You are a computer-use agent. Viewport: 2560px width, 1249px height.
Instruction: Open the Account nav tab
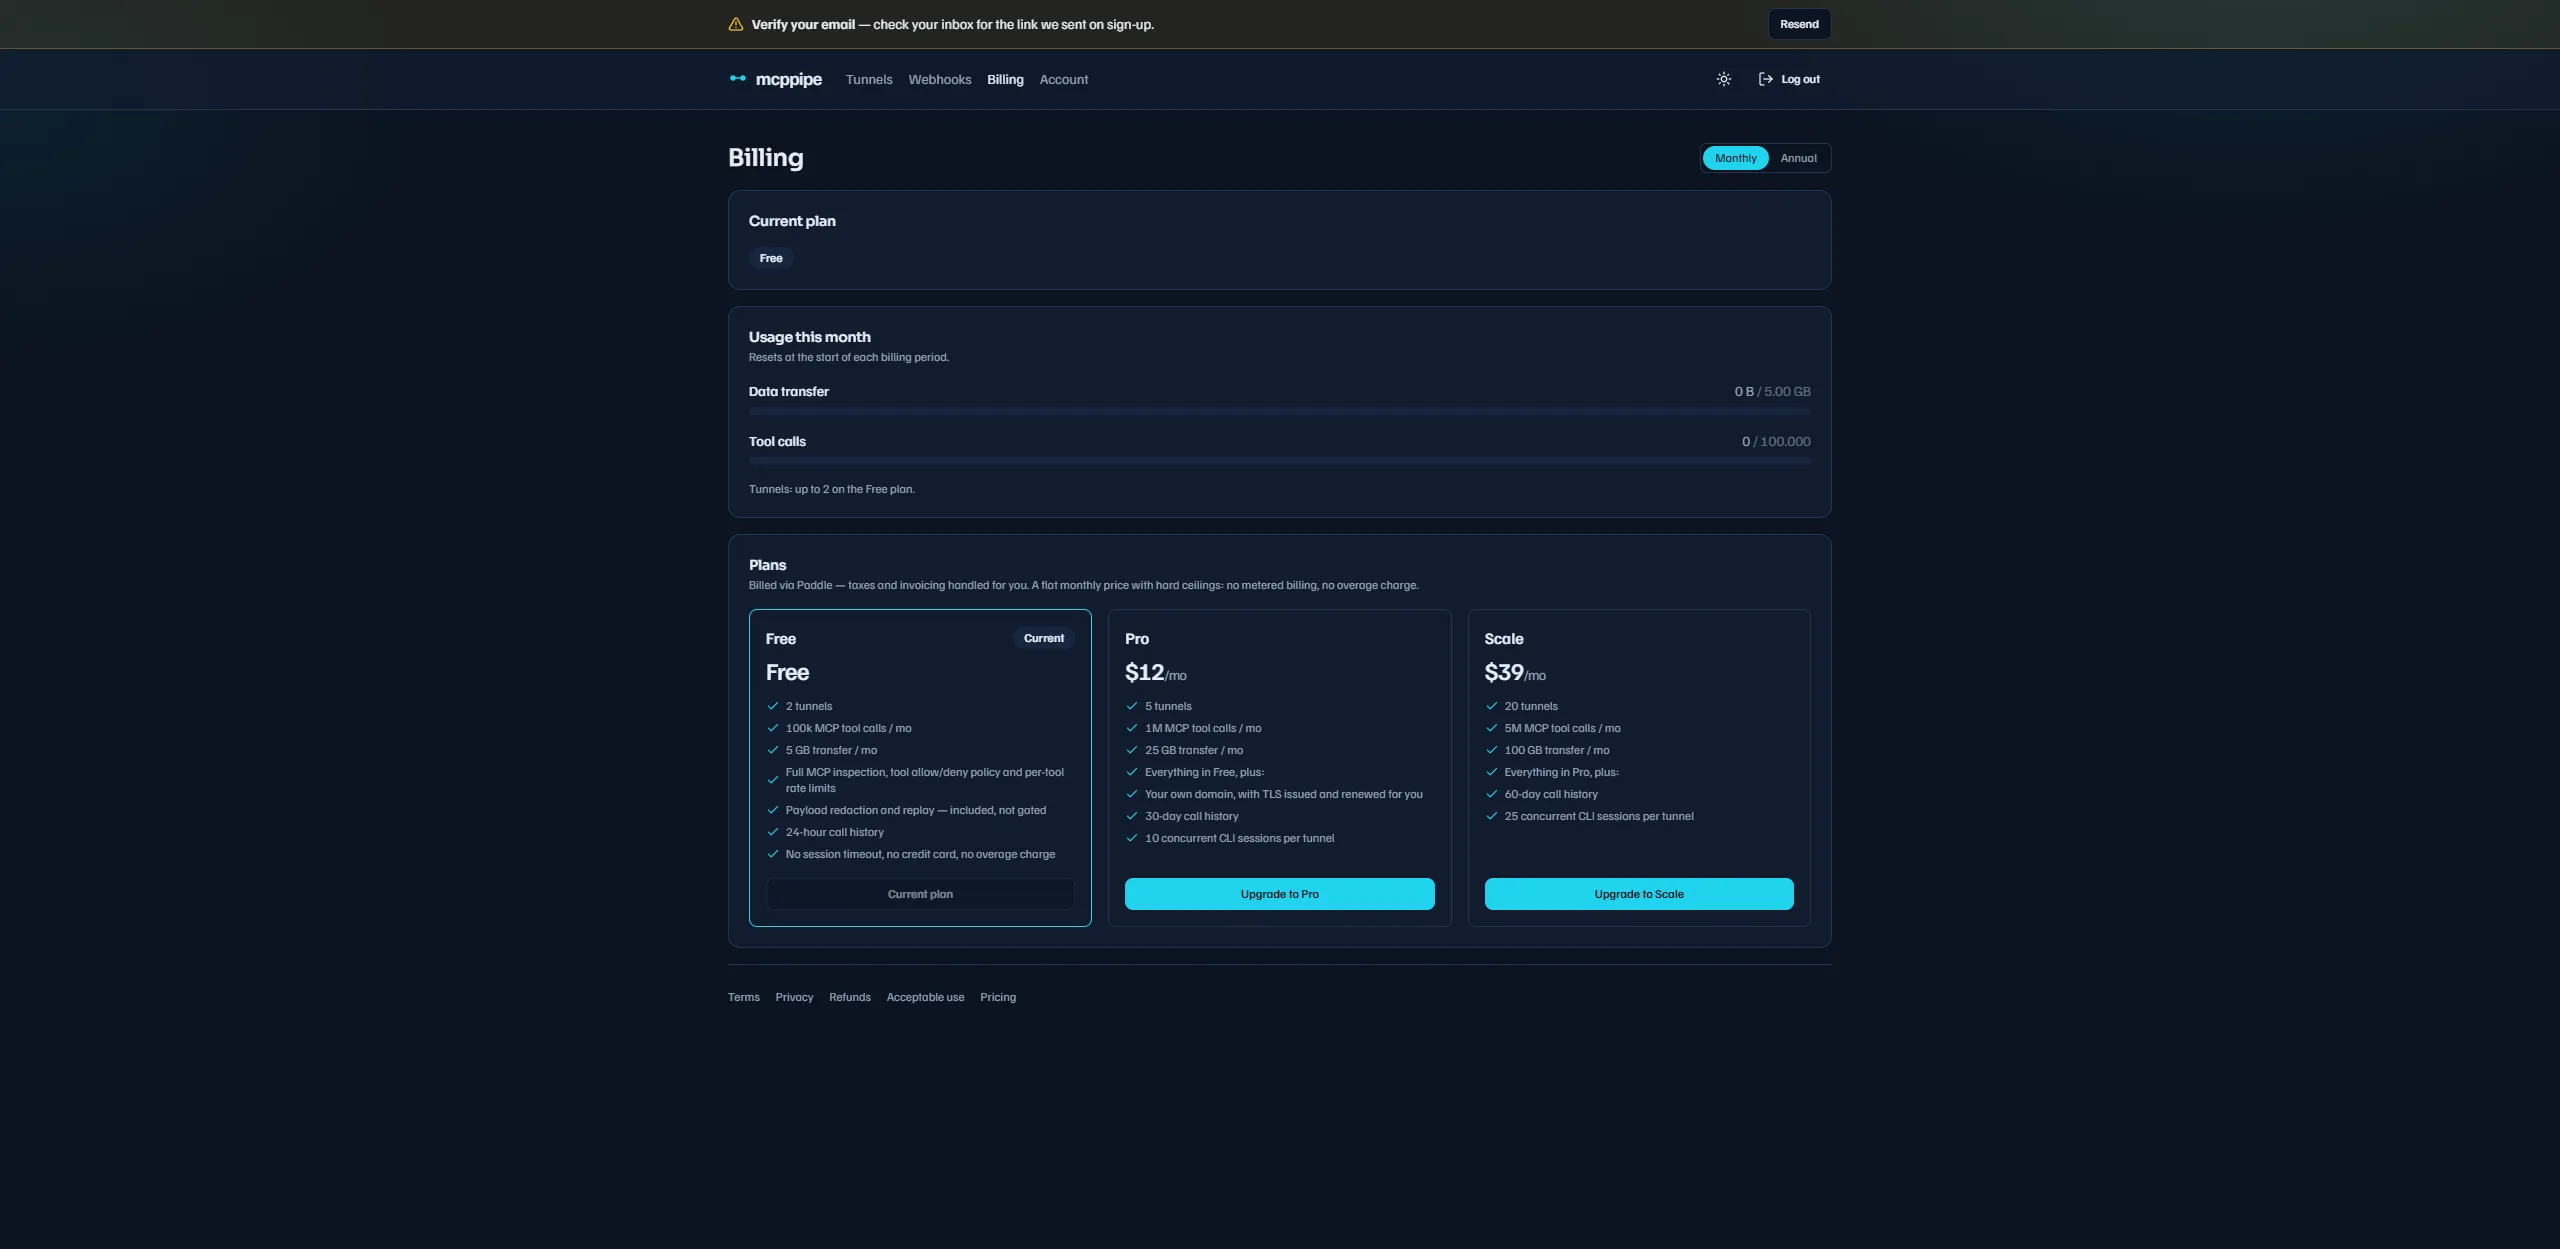[1064, 79]
